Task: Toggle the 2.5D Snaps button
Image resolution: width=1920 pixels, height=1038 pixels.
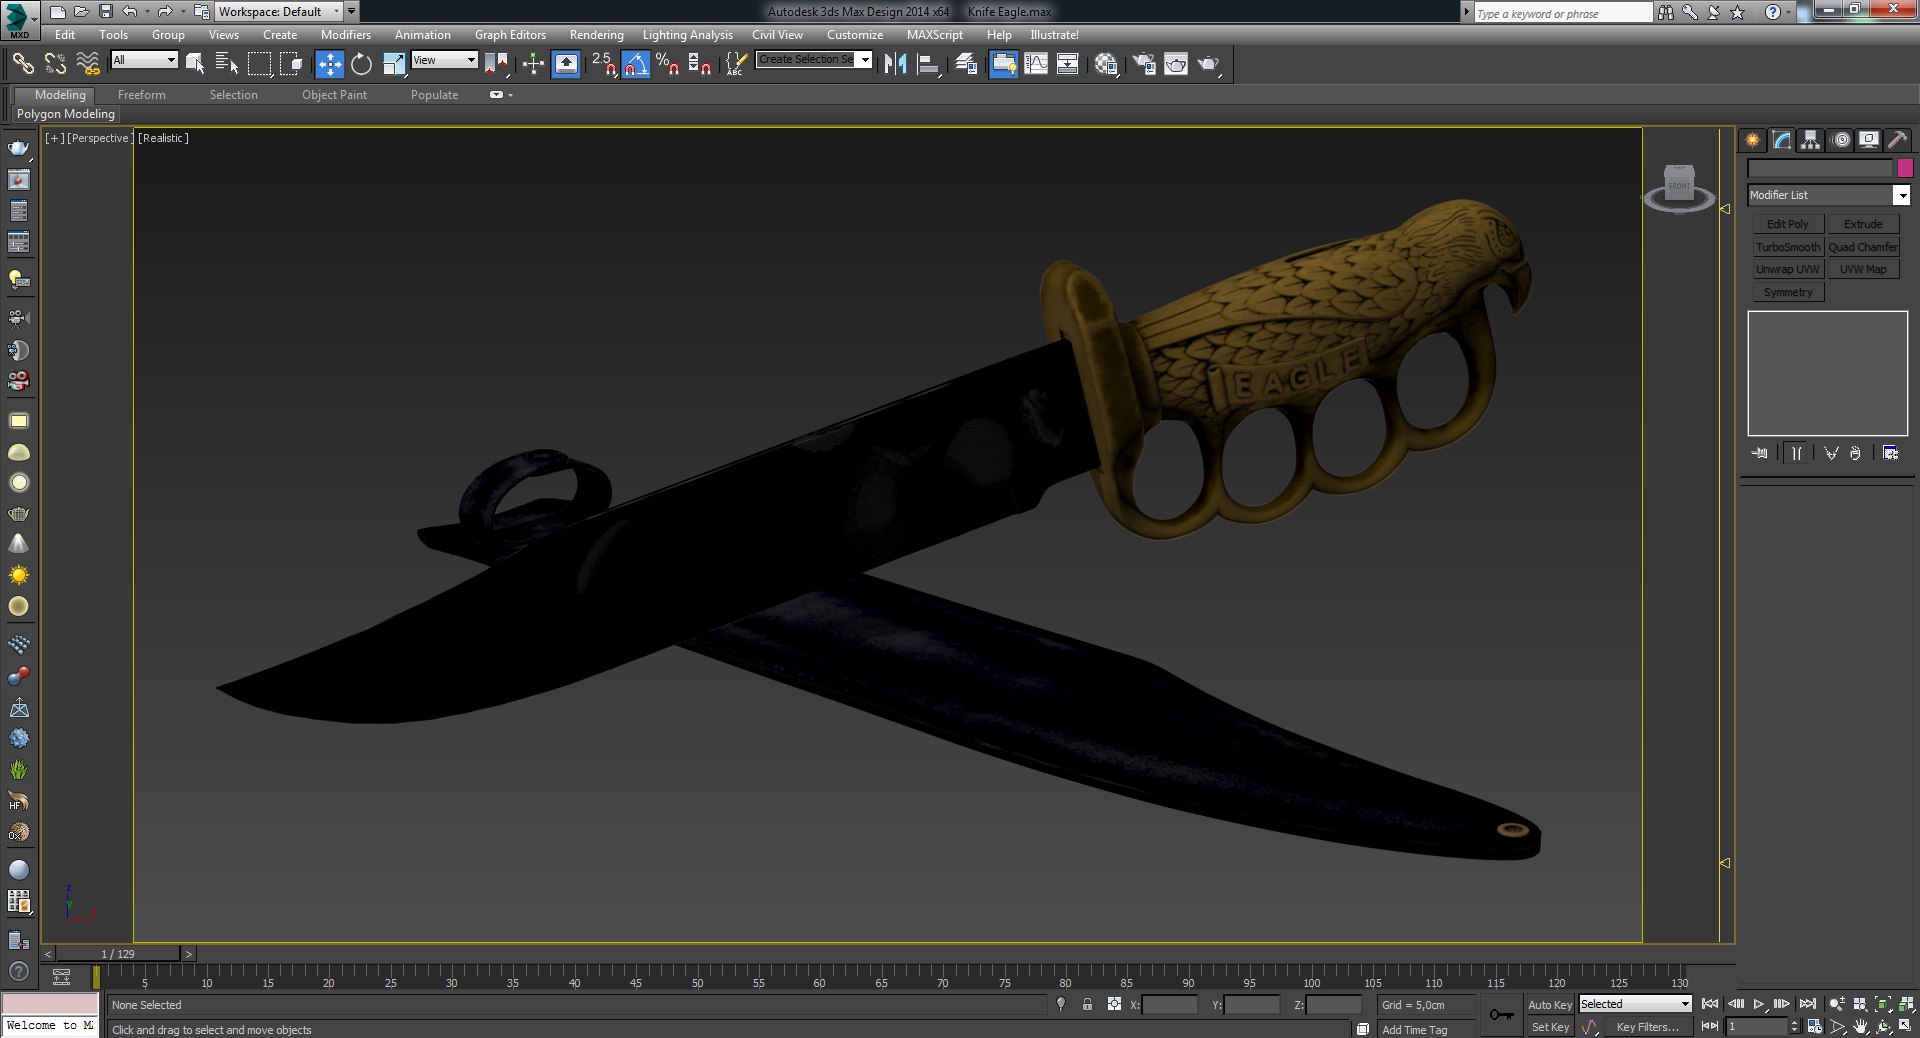Action: click(x=603, y=64)
